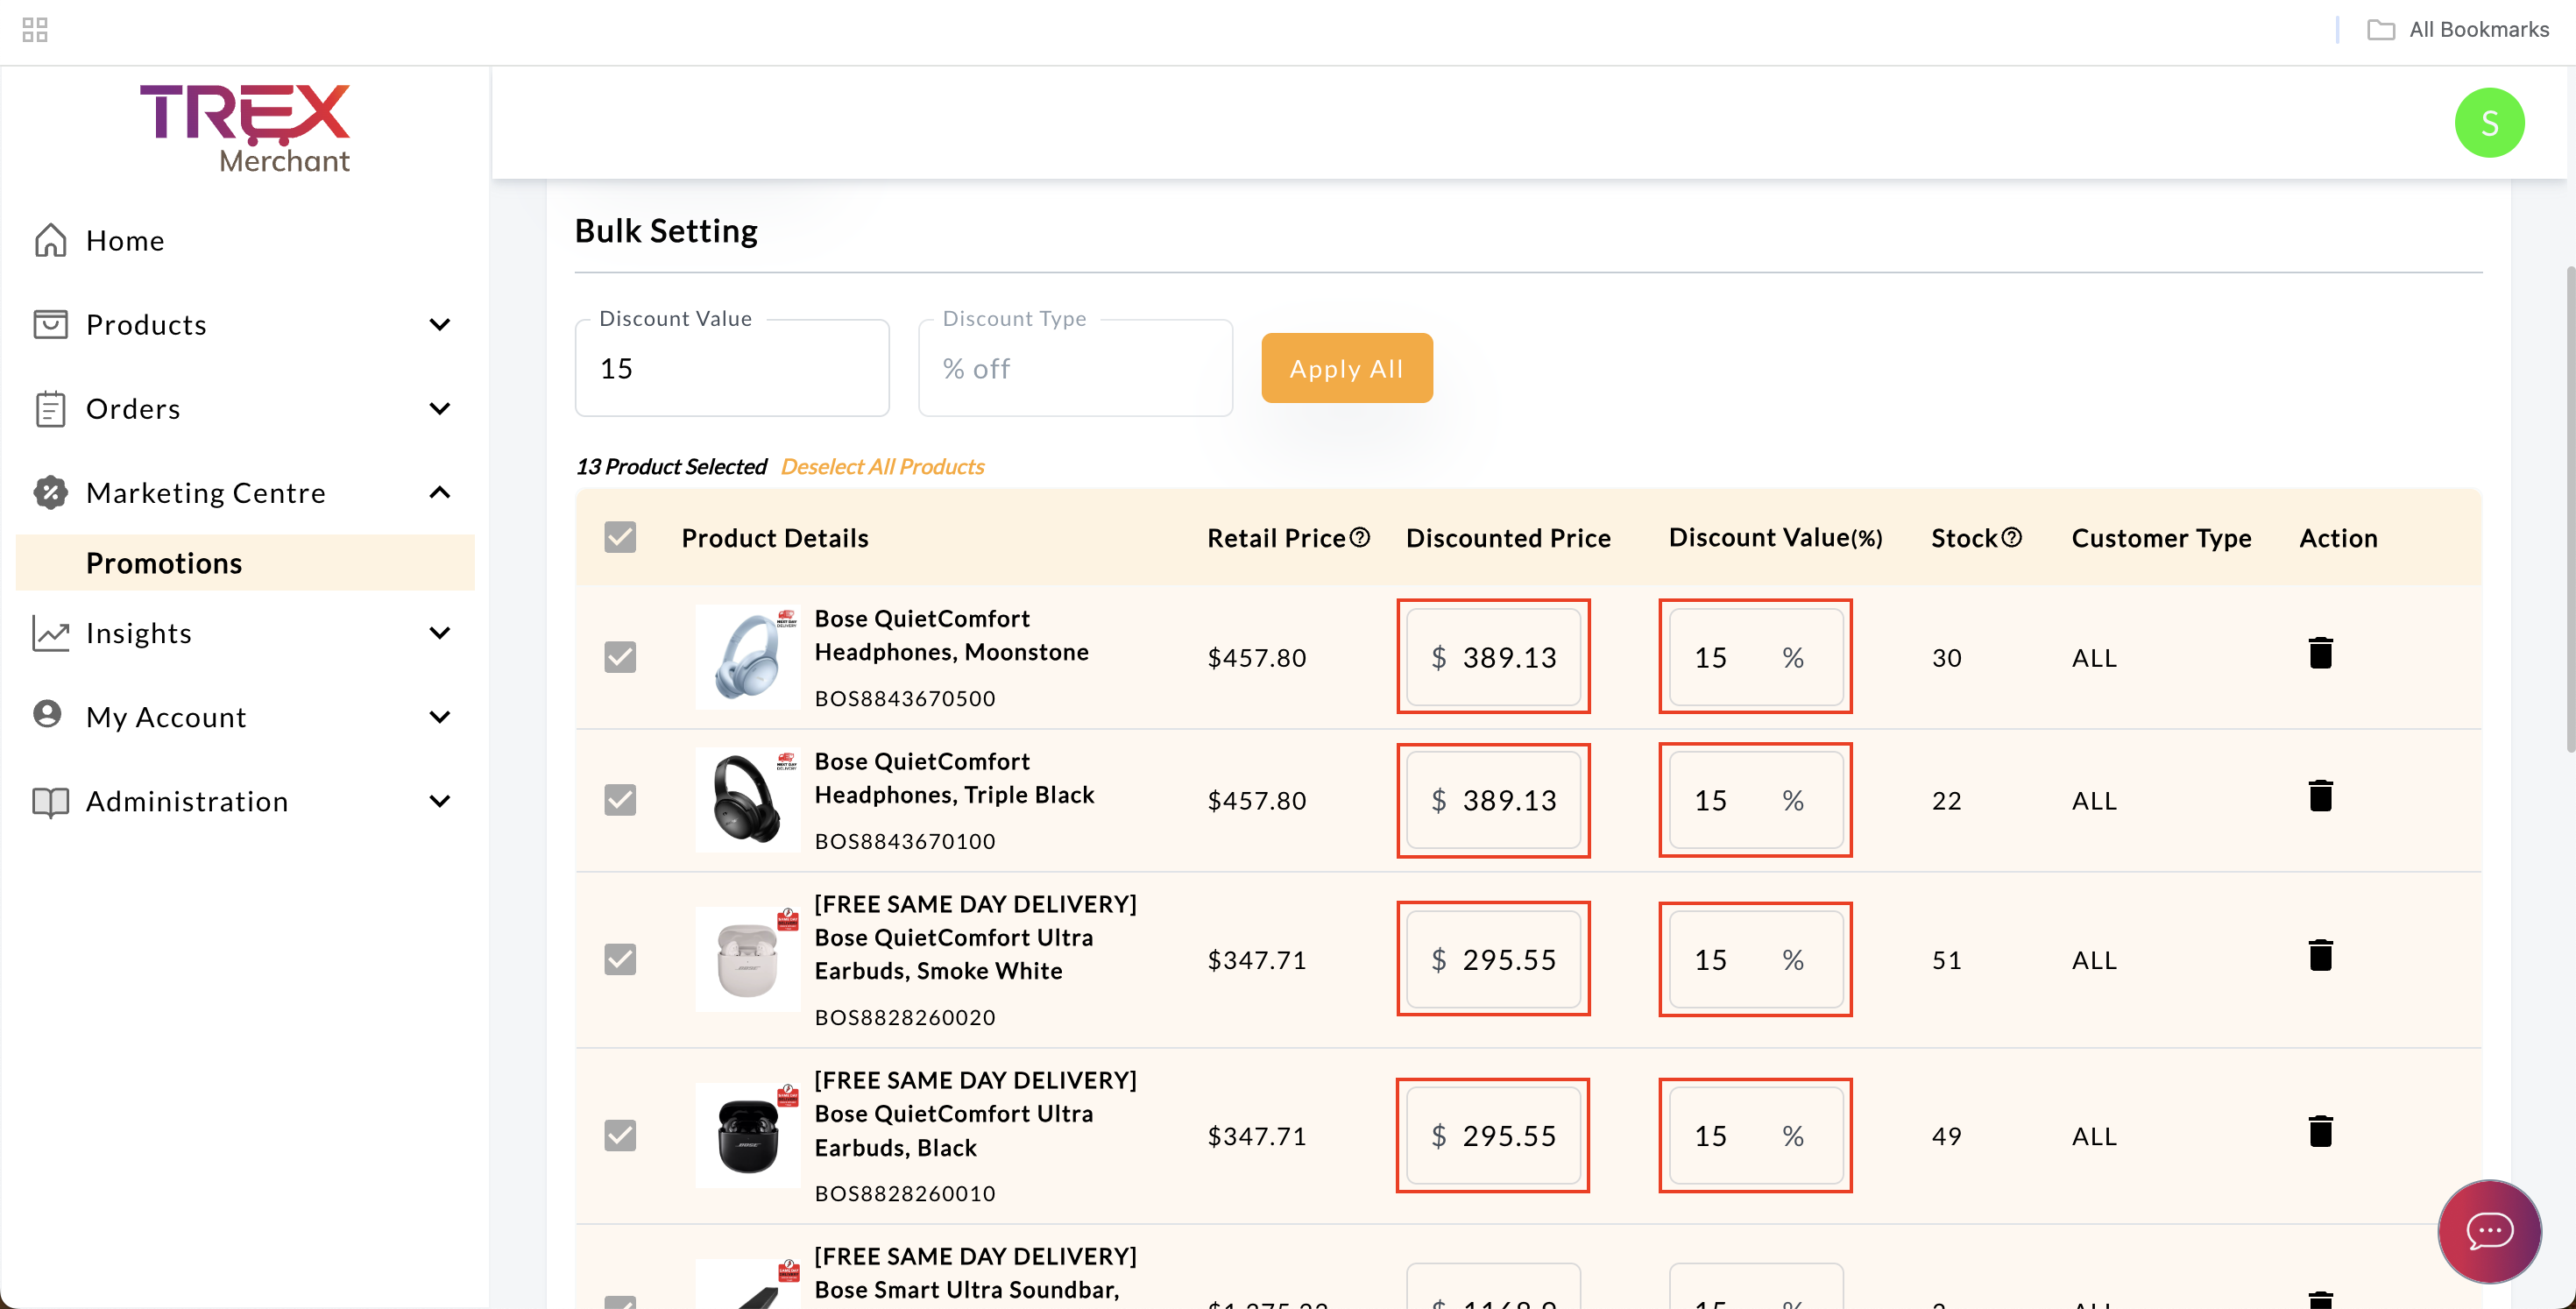Uncheck the Ultra Earbuds Black checkbox
The image size is (2576, 1309).
click(x=620, y=1135)
